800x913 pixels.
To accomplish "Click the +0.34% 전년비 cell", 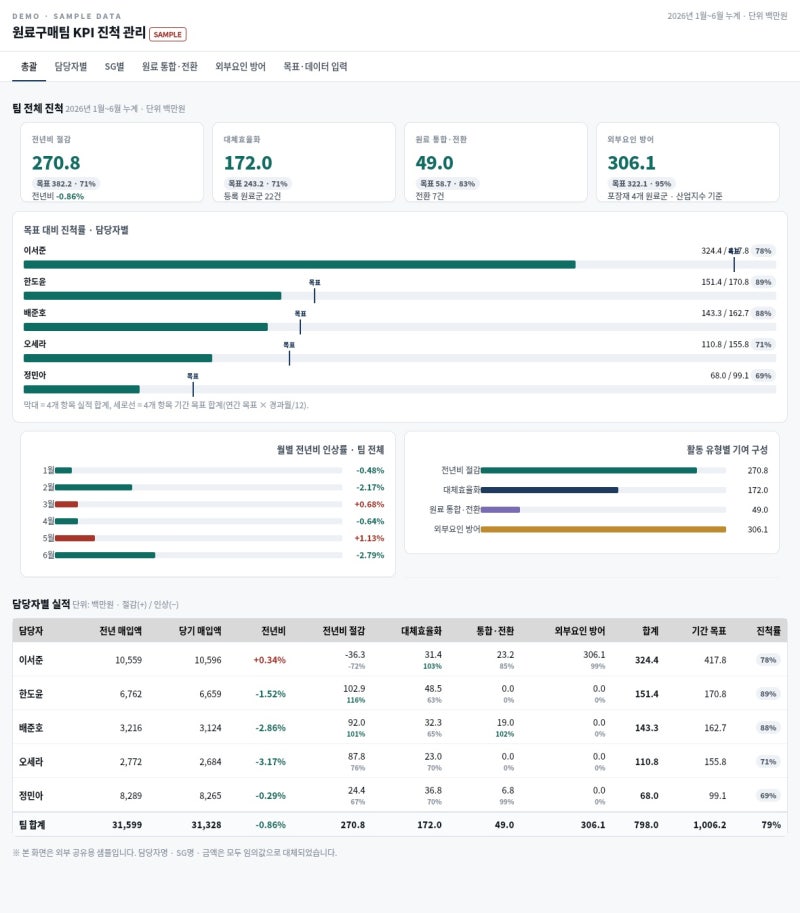I will pyautogui.click(x=270, y=660).
